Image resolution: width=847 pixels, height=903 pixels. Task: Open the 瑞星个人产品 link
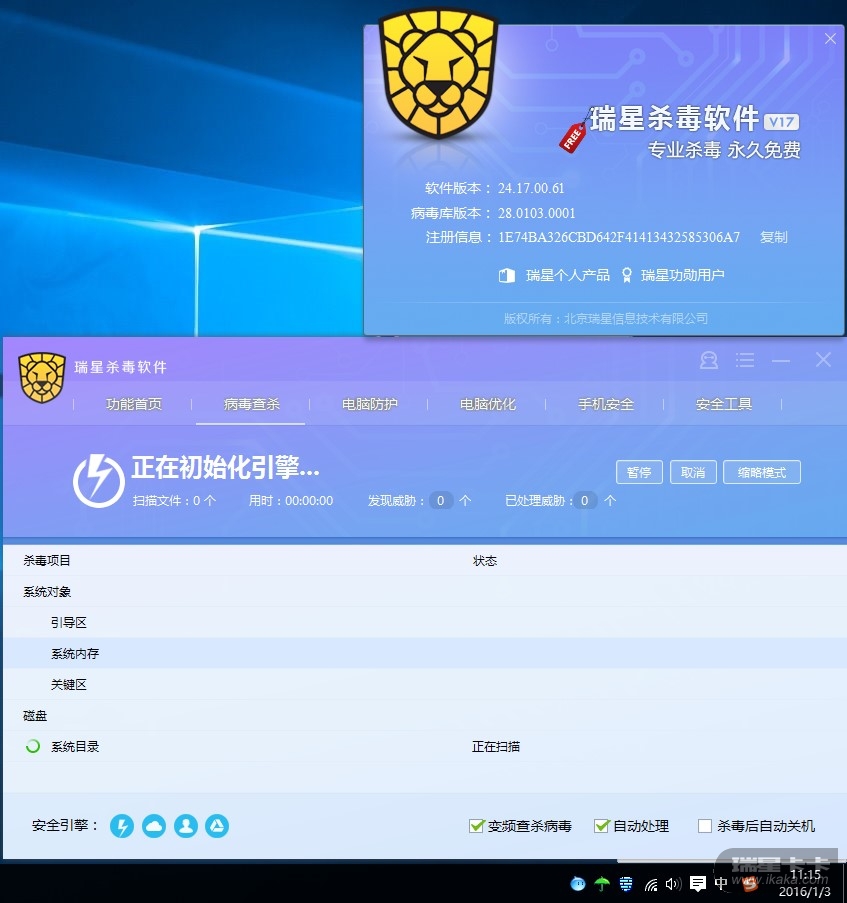click(568, 275)
